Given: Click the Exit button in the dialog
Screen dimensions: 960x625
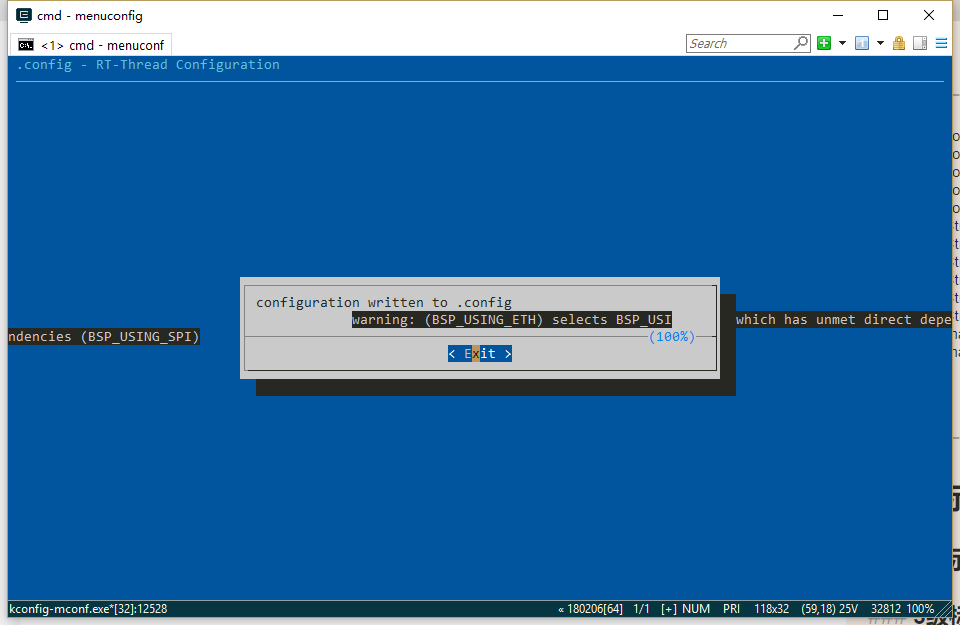Looking at the screenshot, I should coord(480,353).
